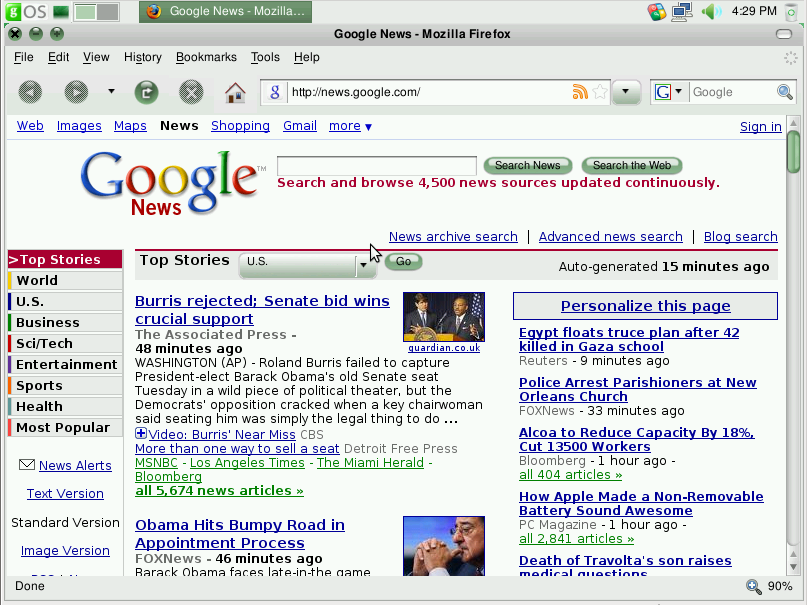
Task: Open the address bar history dropdown
Action: tap(625, 93)
